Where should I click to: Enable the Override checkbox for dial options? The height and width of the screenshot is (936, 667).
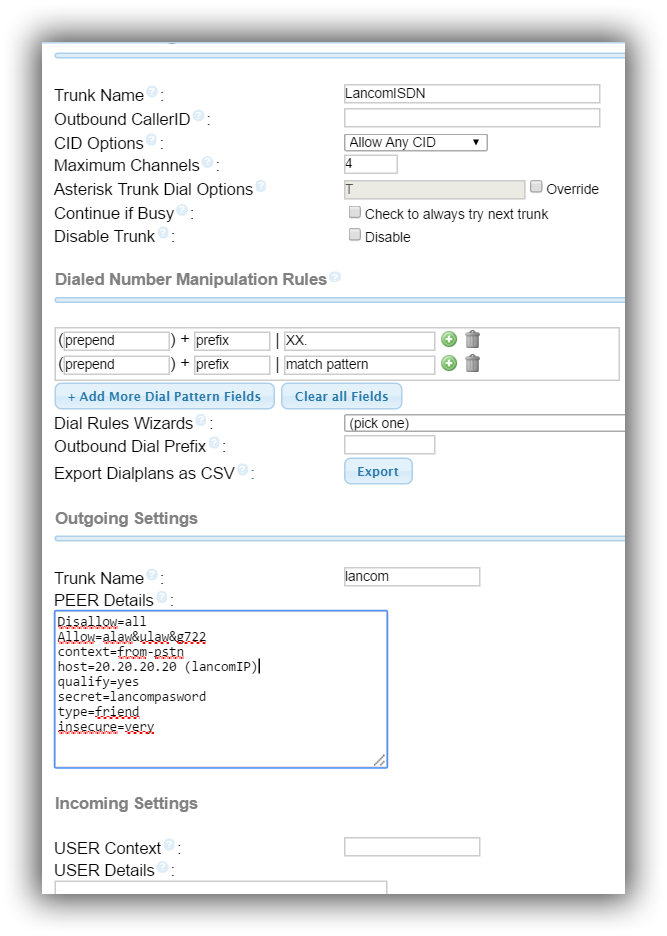pos(536,187)
